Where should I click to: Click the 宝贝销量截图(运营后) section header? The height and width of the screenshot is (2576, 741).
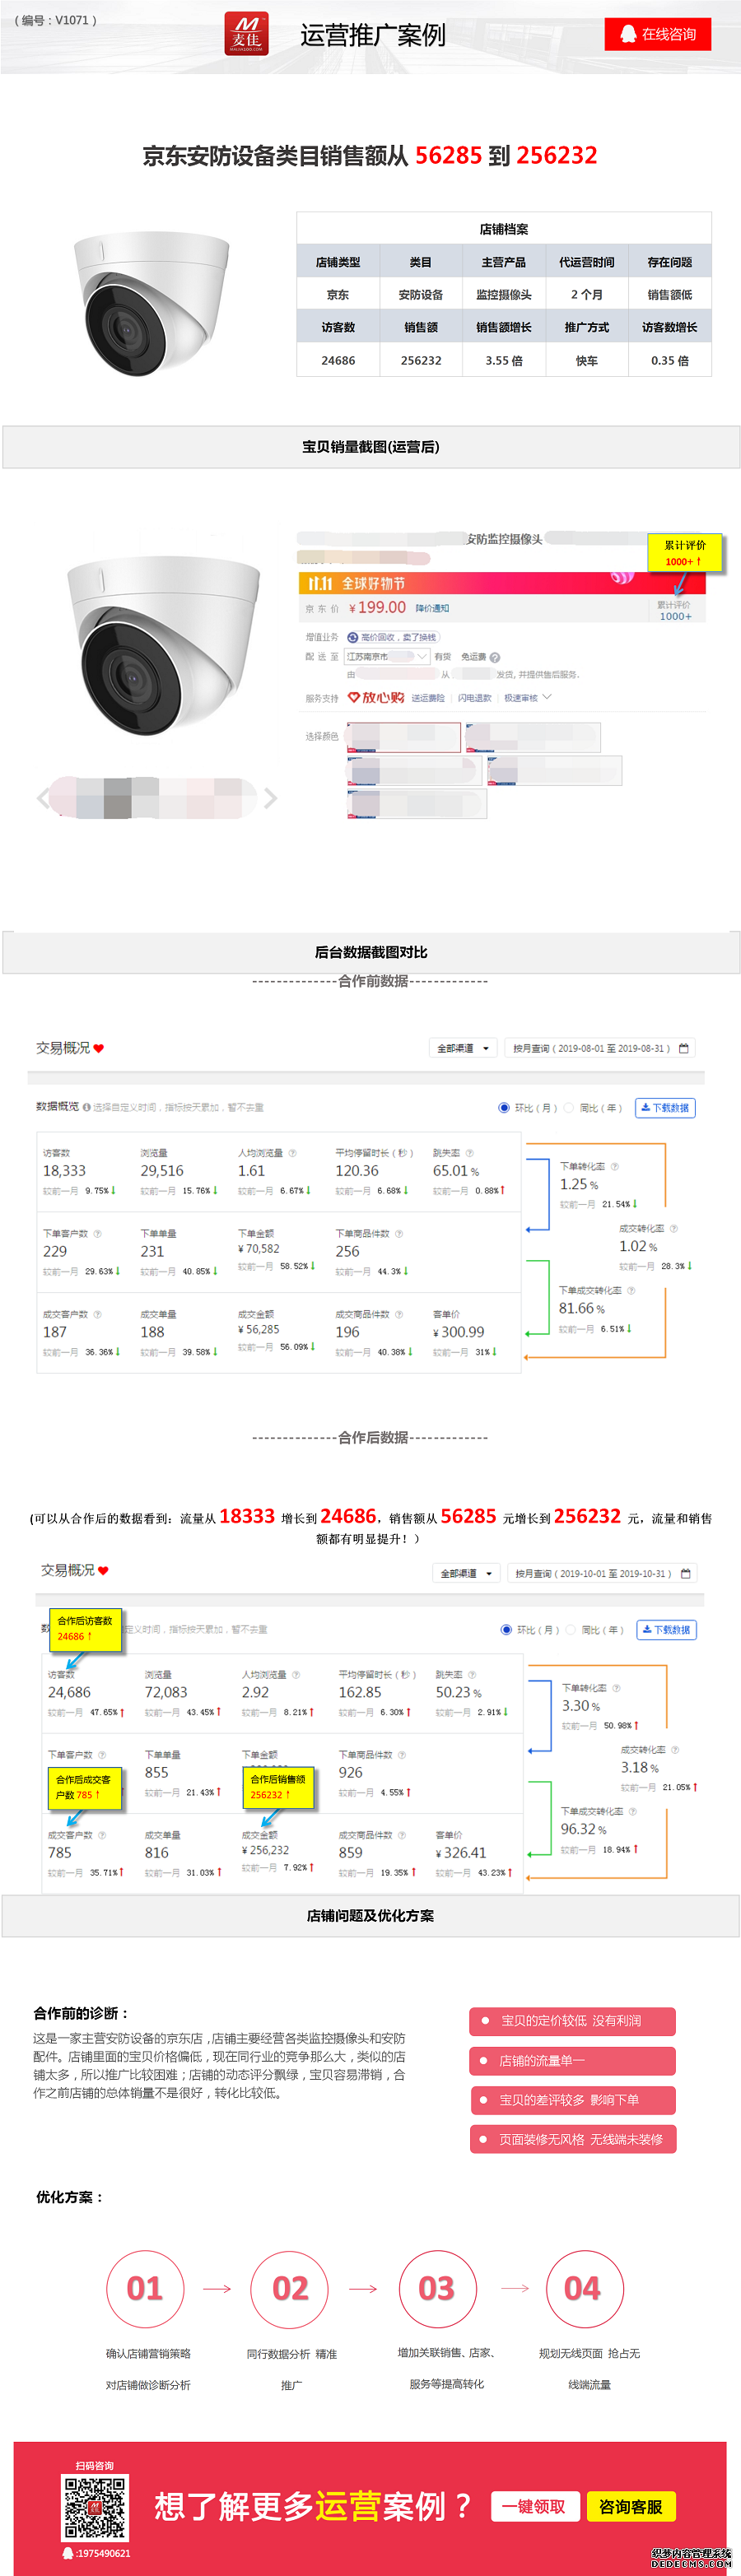coord(371,447)
